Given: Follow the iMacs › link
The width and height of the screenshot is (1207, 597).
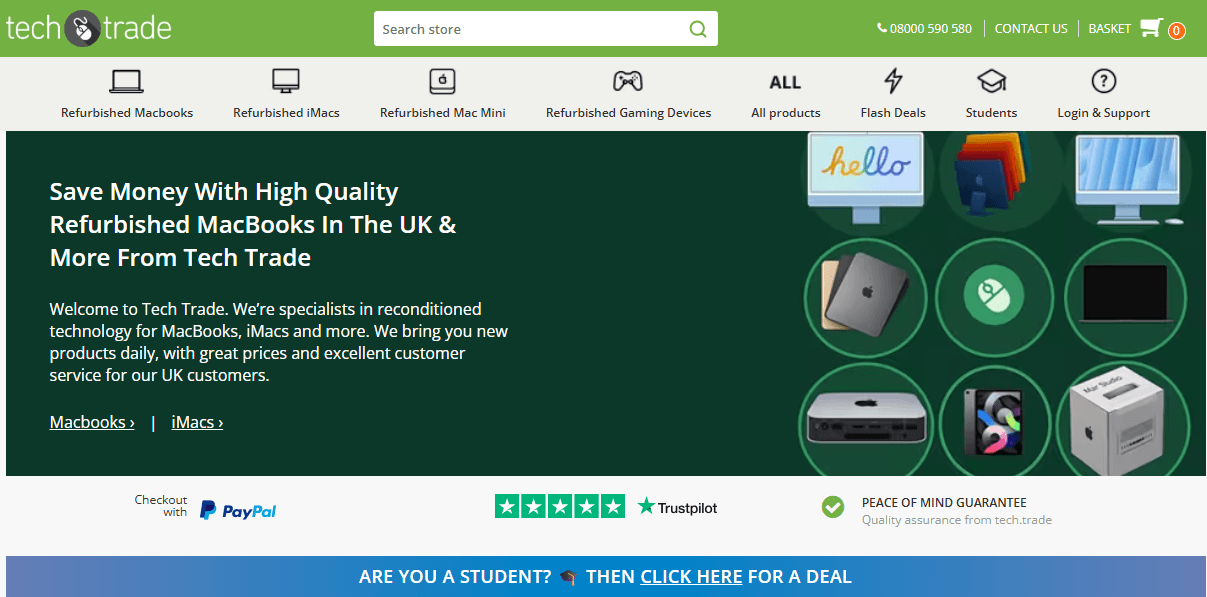Looking at the screenshot, I should (197, 422).
